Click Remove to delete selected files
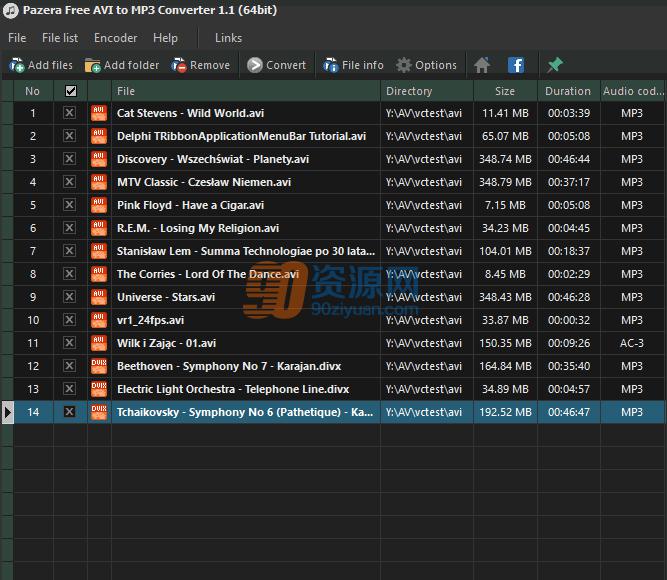The height and width of the screenshot is (580, 667). [x=200, y=65]
